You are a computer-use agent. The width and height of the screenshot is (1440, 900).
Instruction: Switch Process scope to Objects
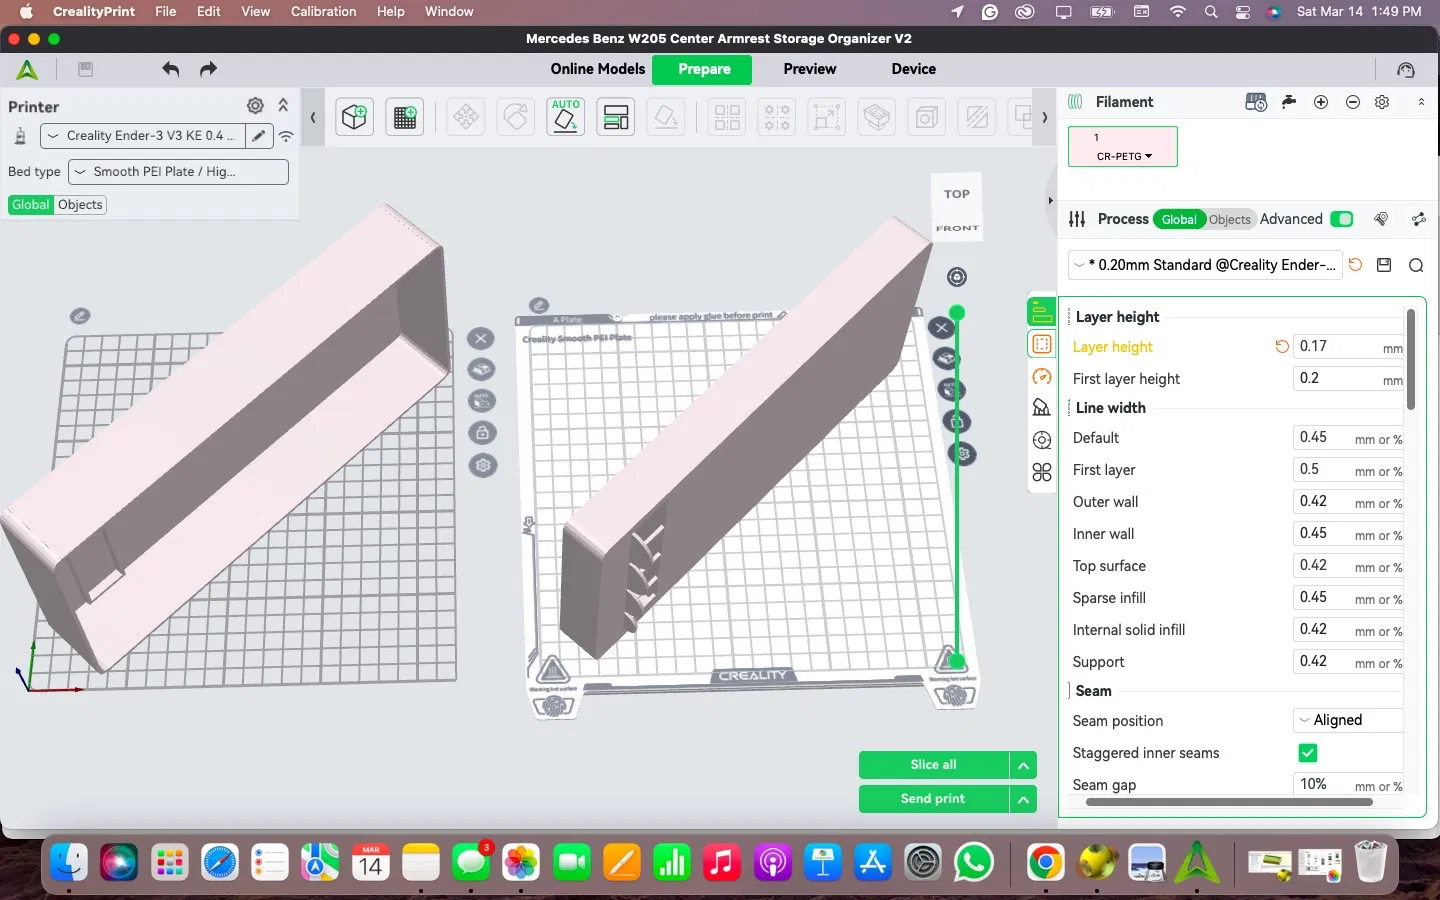[1229, 220]
